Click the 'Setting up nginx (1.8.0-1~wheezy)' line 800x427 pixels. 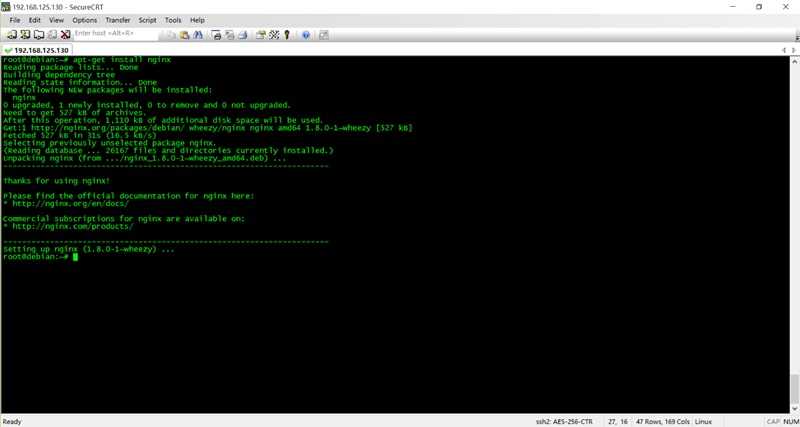pyautogui.click(x=89, y=249)
